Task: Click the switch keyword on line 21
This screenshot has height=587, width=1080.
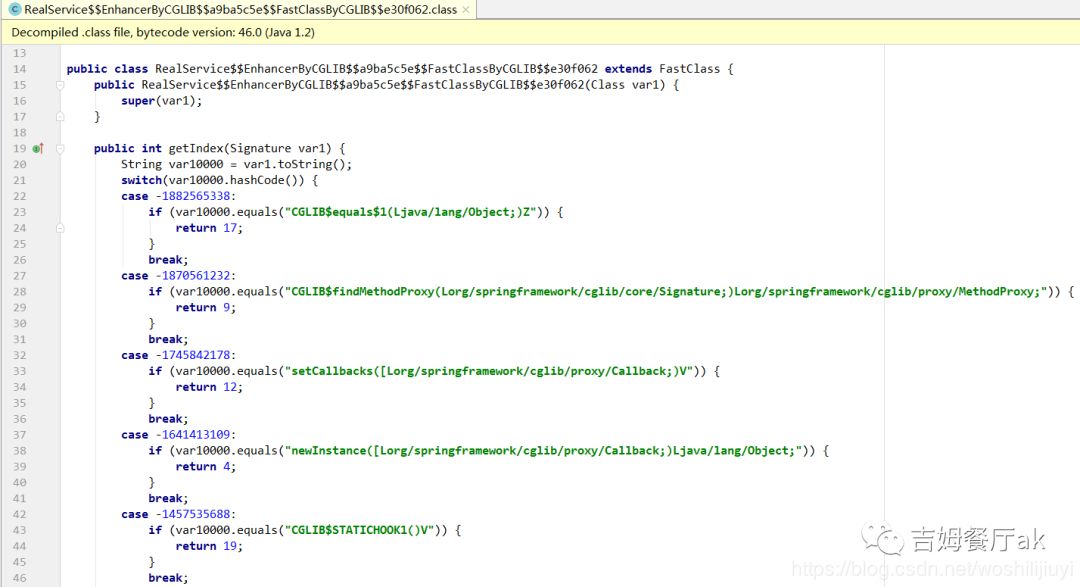Action: (141, 180)
